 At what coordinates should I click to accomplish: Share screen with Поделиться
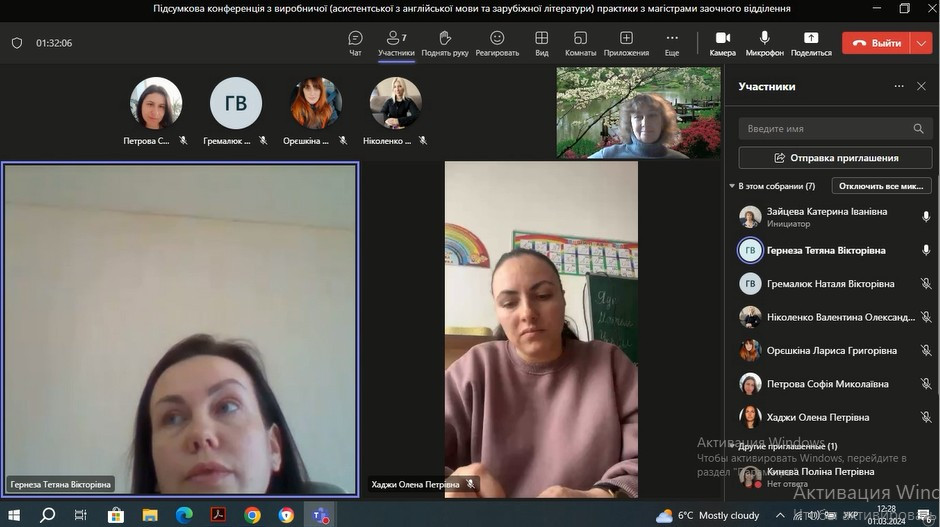[811, 43]
